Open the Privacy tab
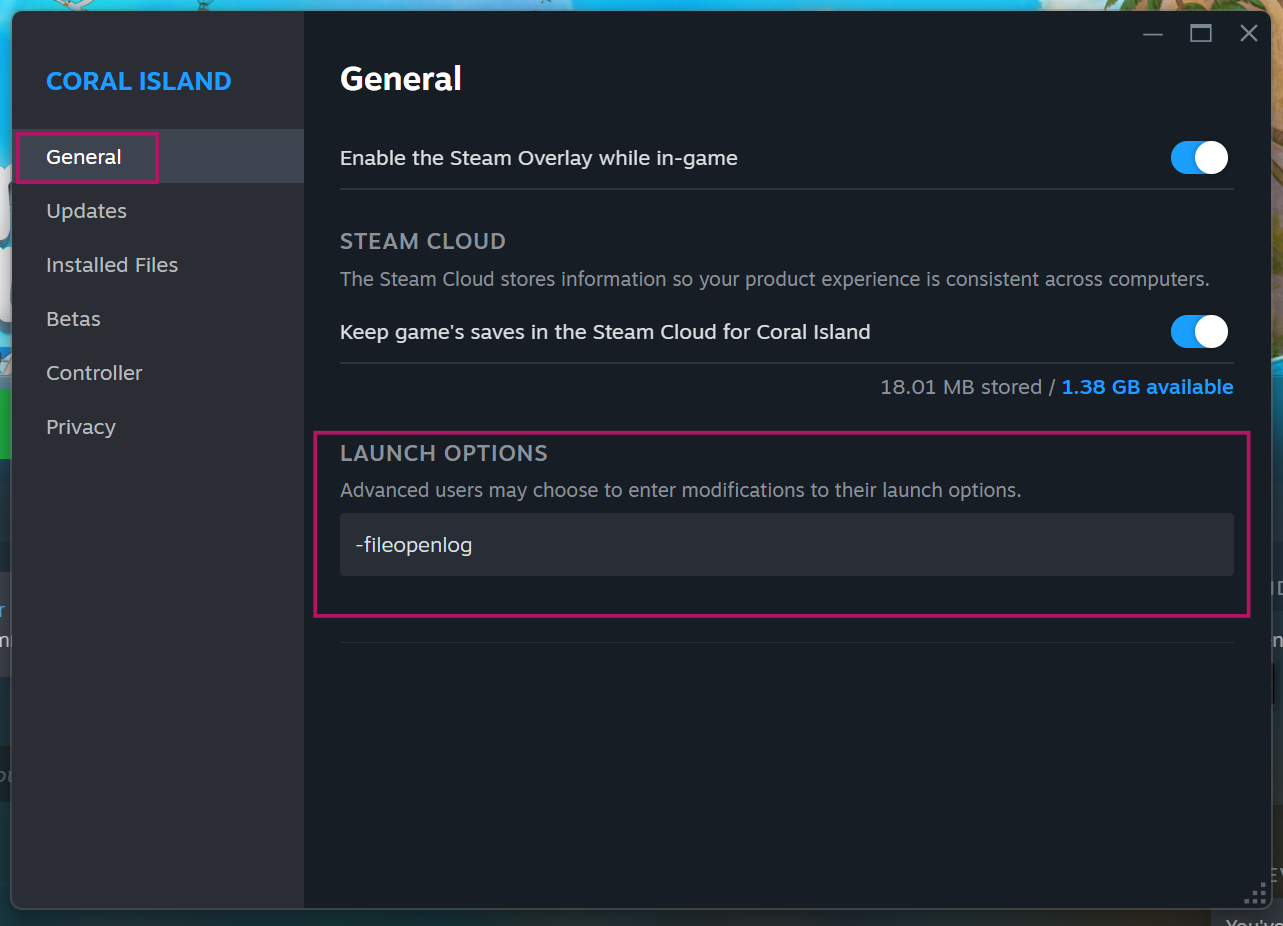 [158, 427]
